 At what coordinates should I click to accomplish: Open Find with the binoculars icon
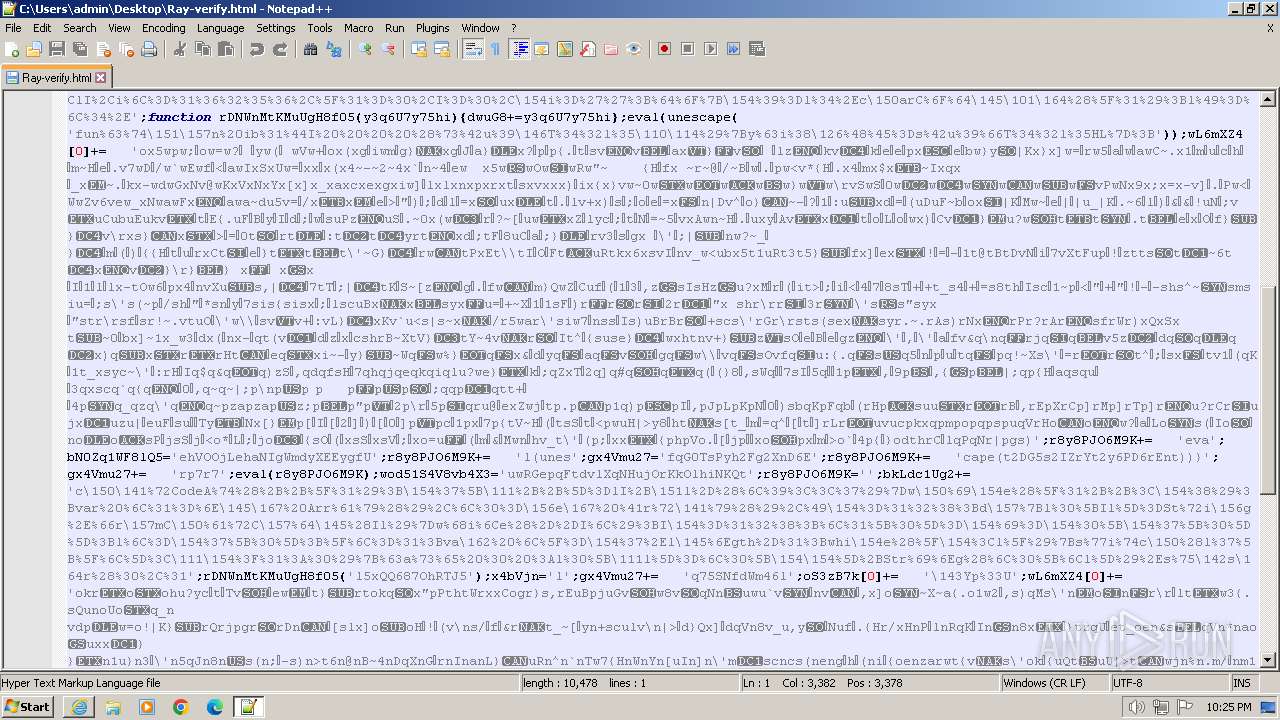coord(310,49)
